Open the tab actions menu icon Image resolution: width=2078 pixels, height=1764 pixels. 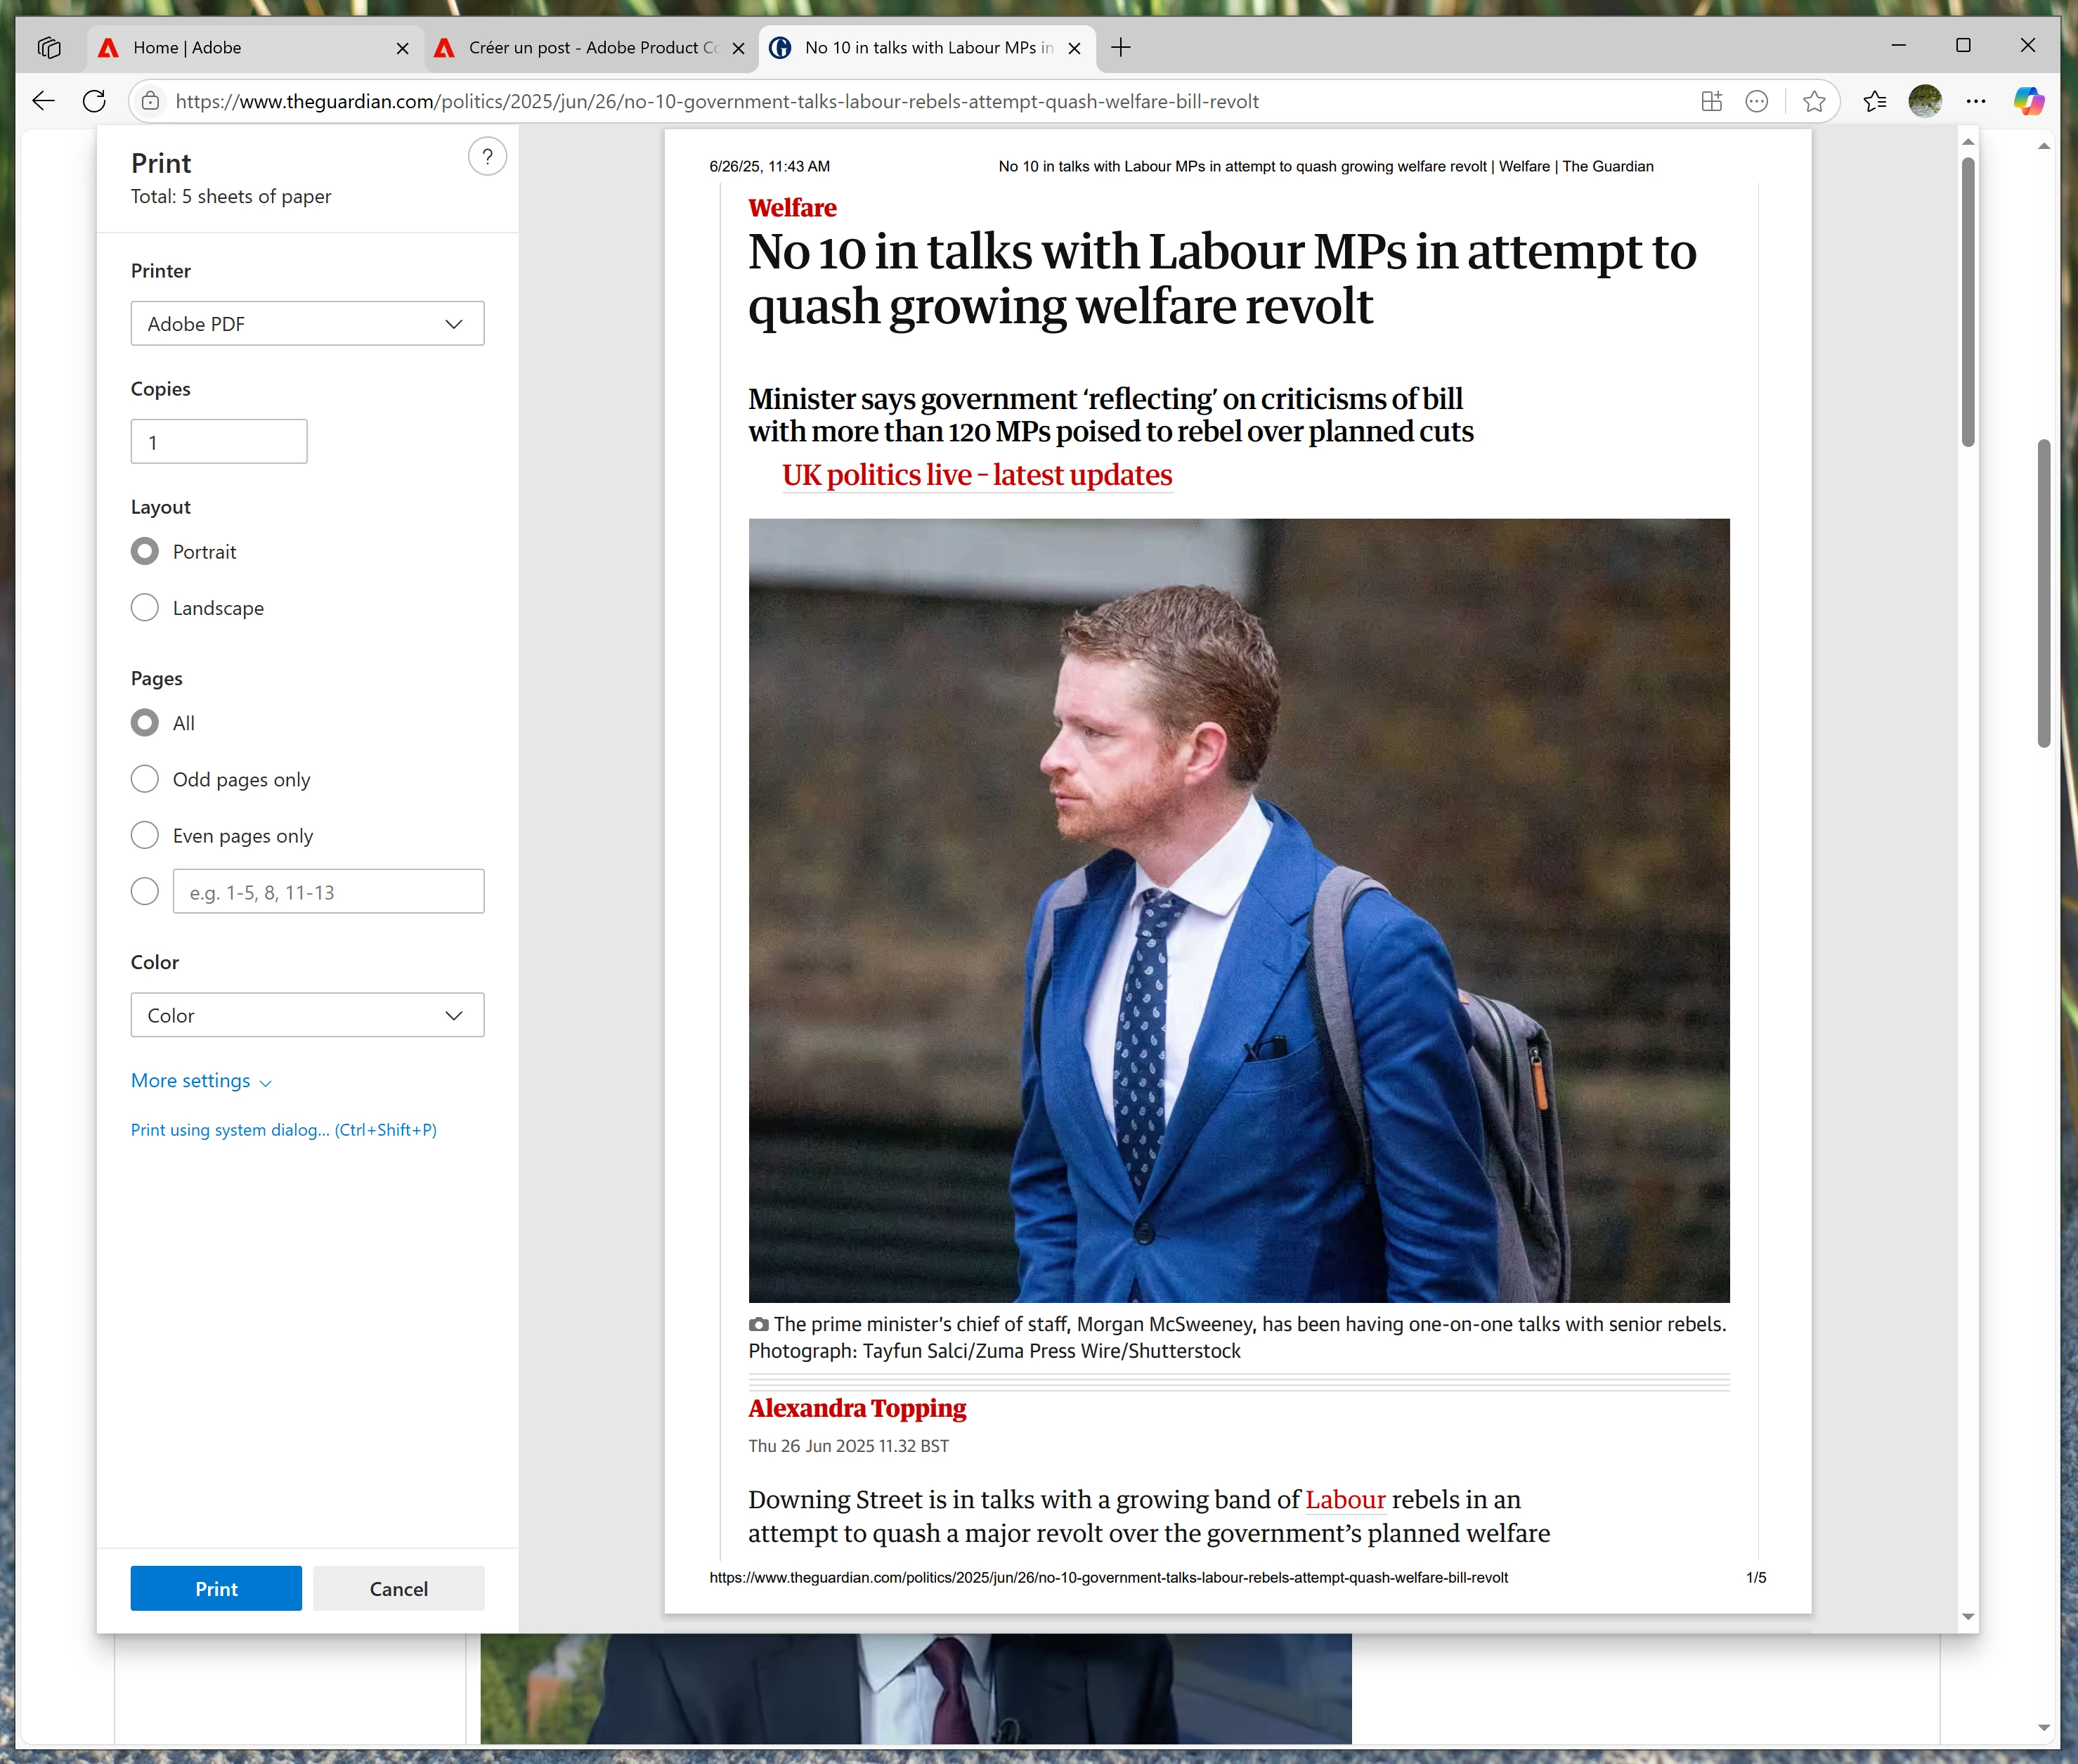click(49, 47)
